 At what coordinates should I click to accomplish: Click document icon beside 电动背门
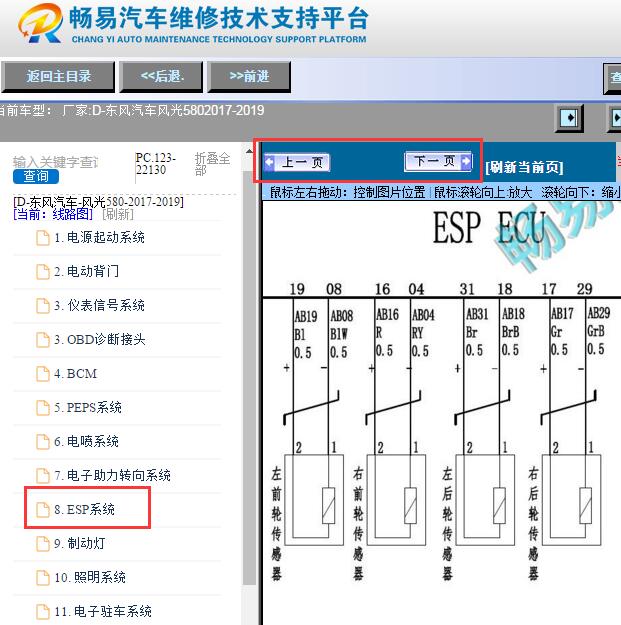click(43, 272)
